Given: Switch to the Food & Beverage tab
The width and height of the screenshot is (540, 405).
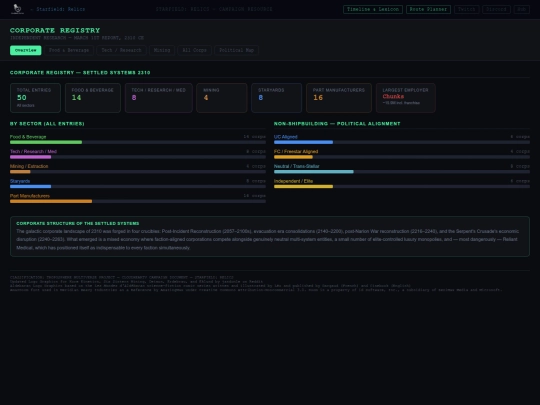Looking at the screenshot, I should tap(69, 50).
